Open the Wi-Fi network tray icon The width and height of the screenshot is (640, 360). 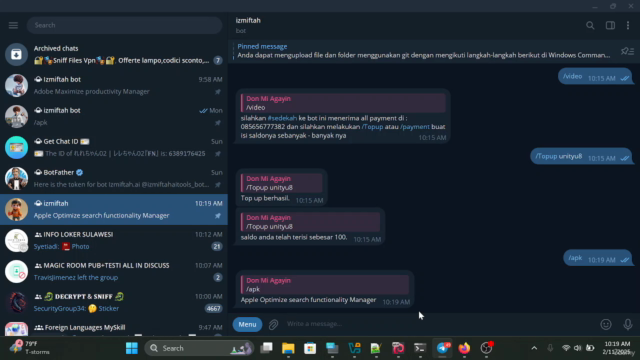566,348
